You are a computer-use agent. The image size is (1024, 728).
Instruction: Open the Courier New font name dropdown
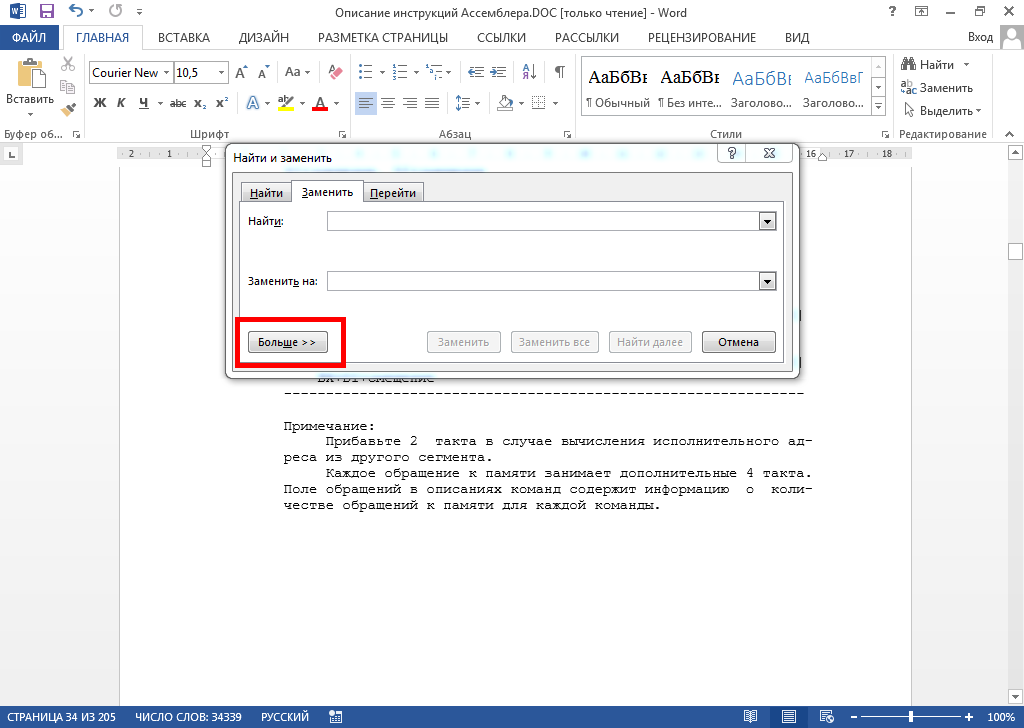tap(166, 73)
